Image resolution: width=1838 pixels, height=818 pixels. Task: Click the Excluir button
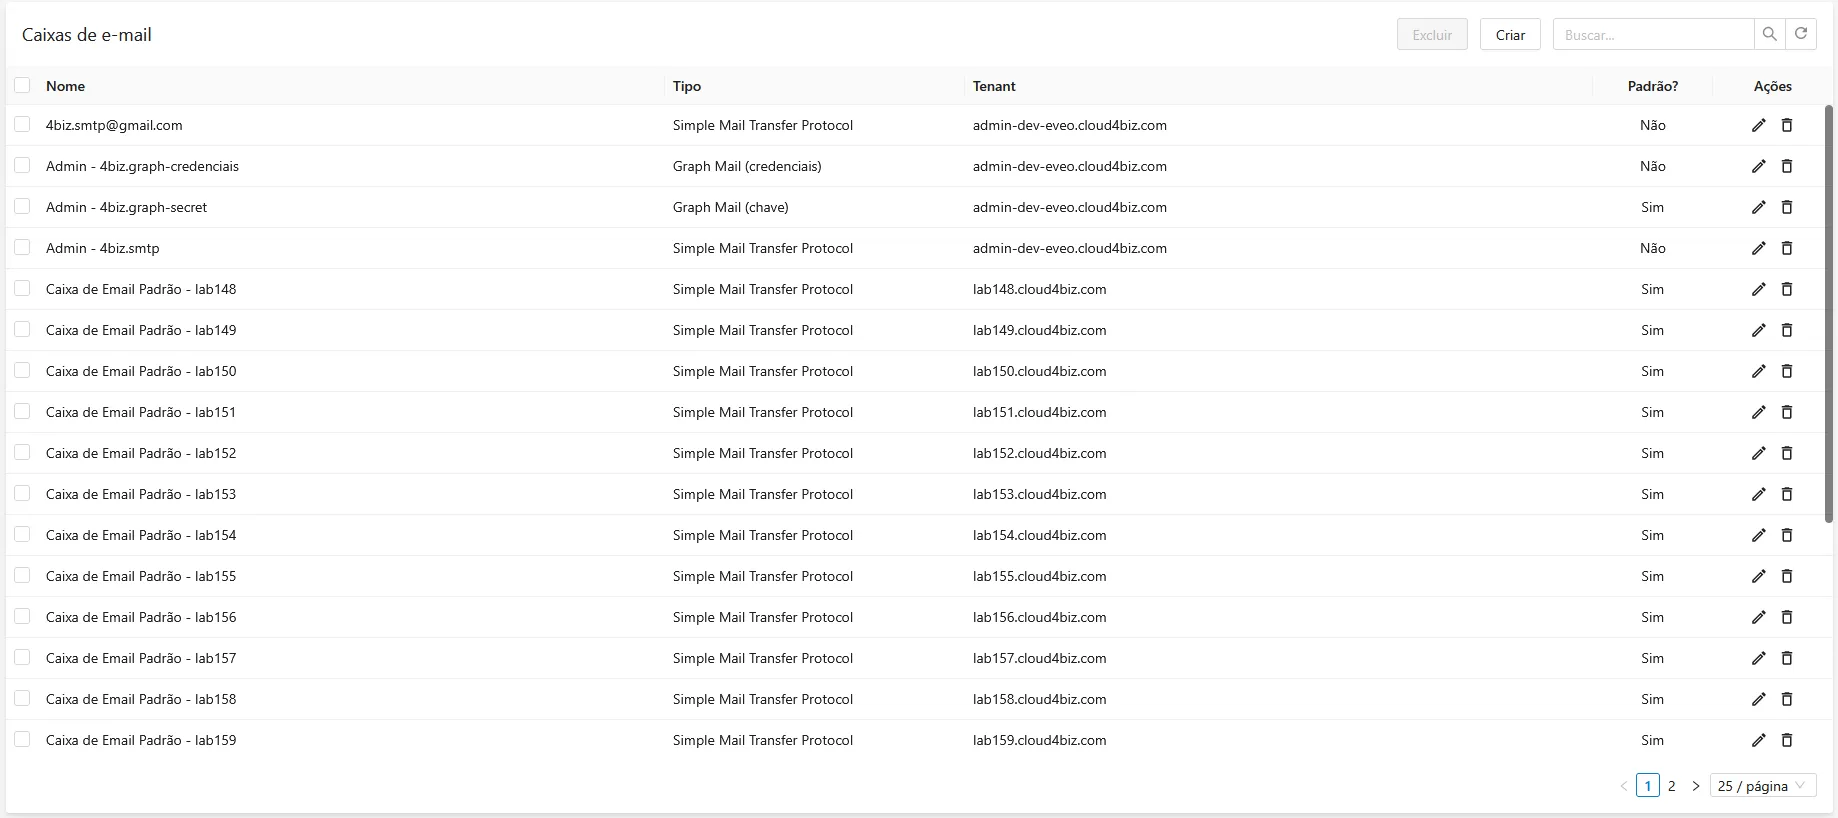point(1432,34)
